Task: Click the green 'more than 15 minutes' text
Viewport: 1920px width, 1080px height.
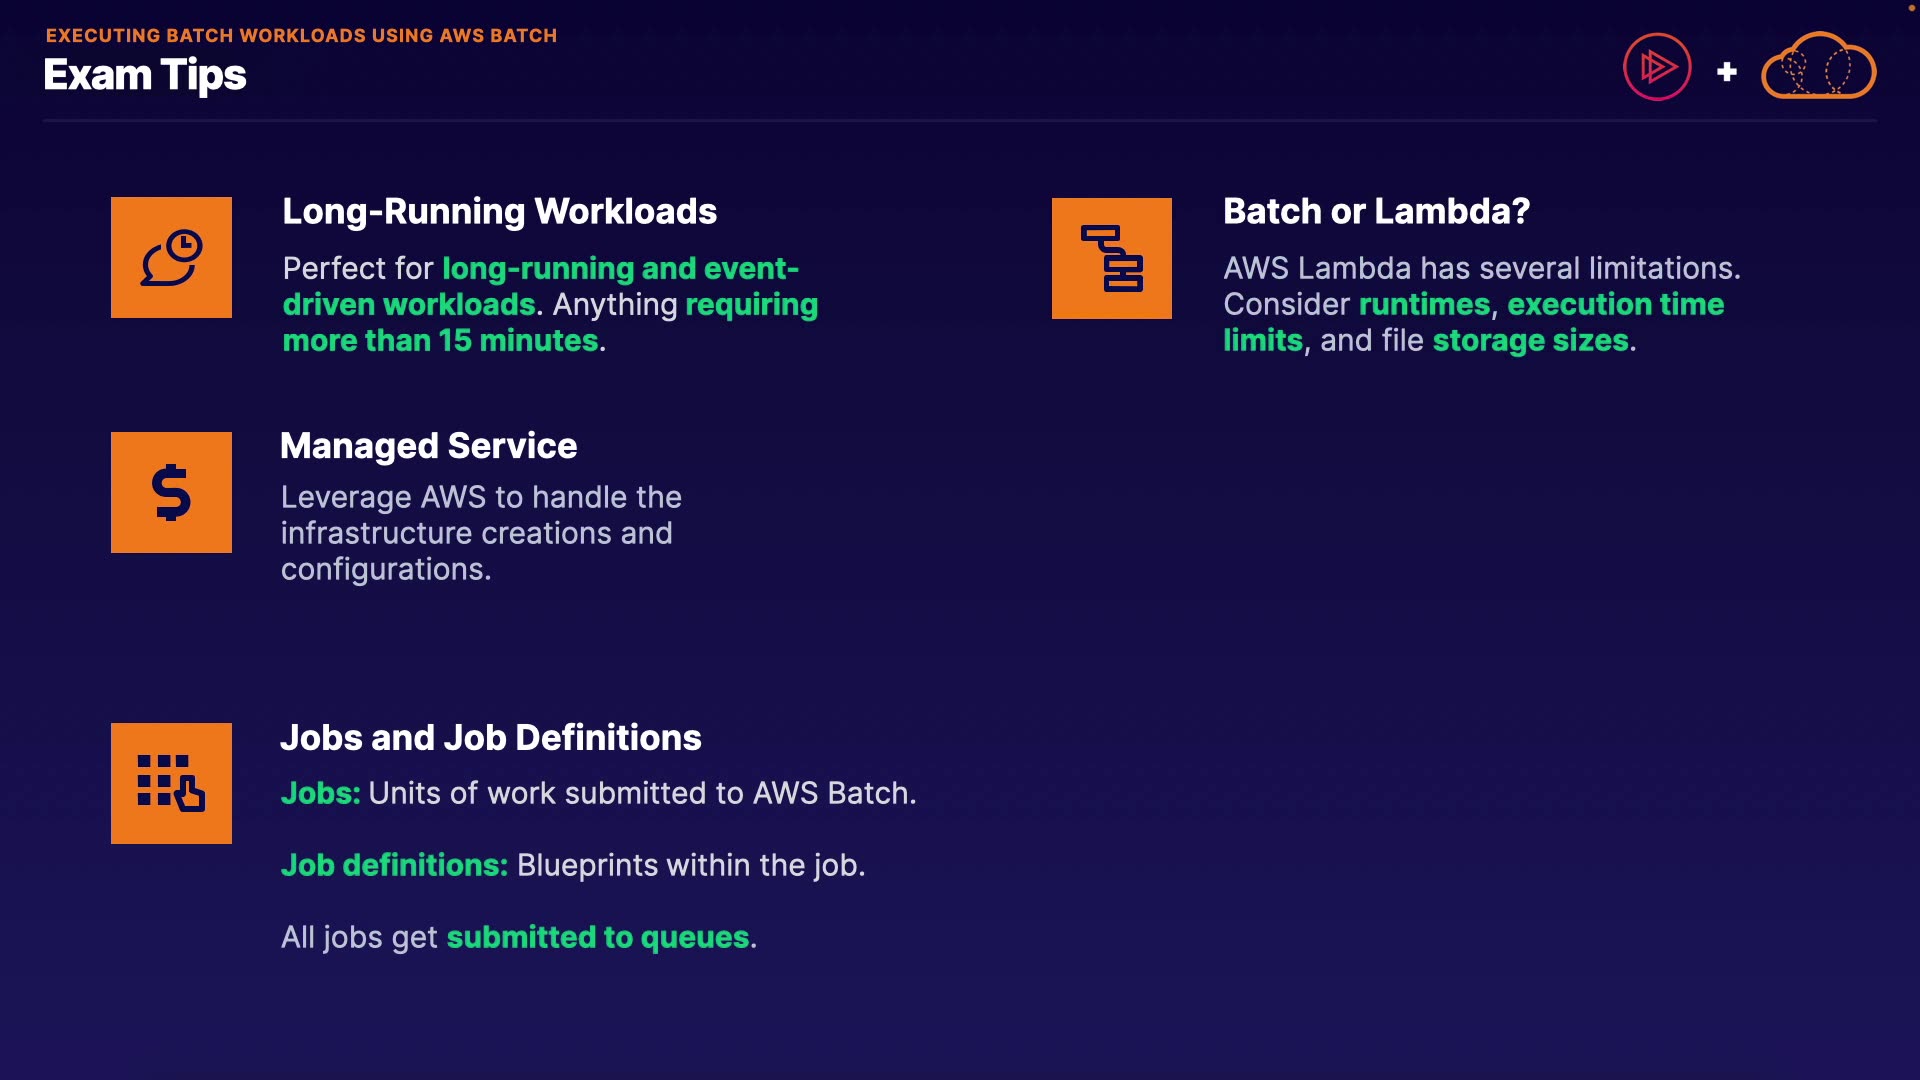Action: pyautogui.click(x=440, y=340)
